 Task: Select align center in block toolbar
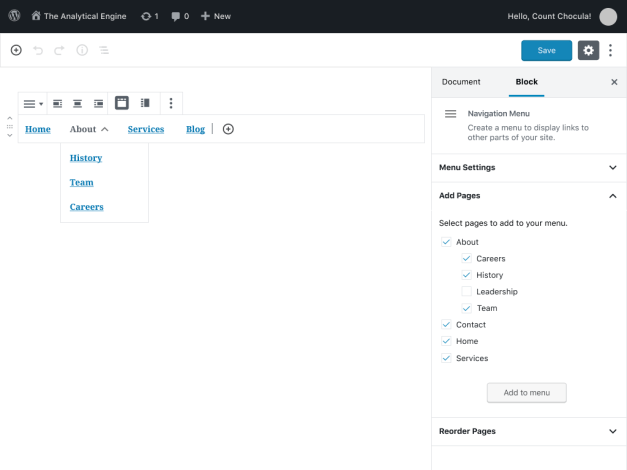pyautogui.click(x=77, y=103)
